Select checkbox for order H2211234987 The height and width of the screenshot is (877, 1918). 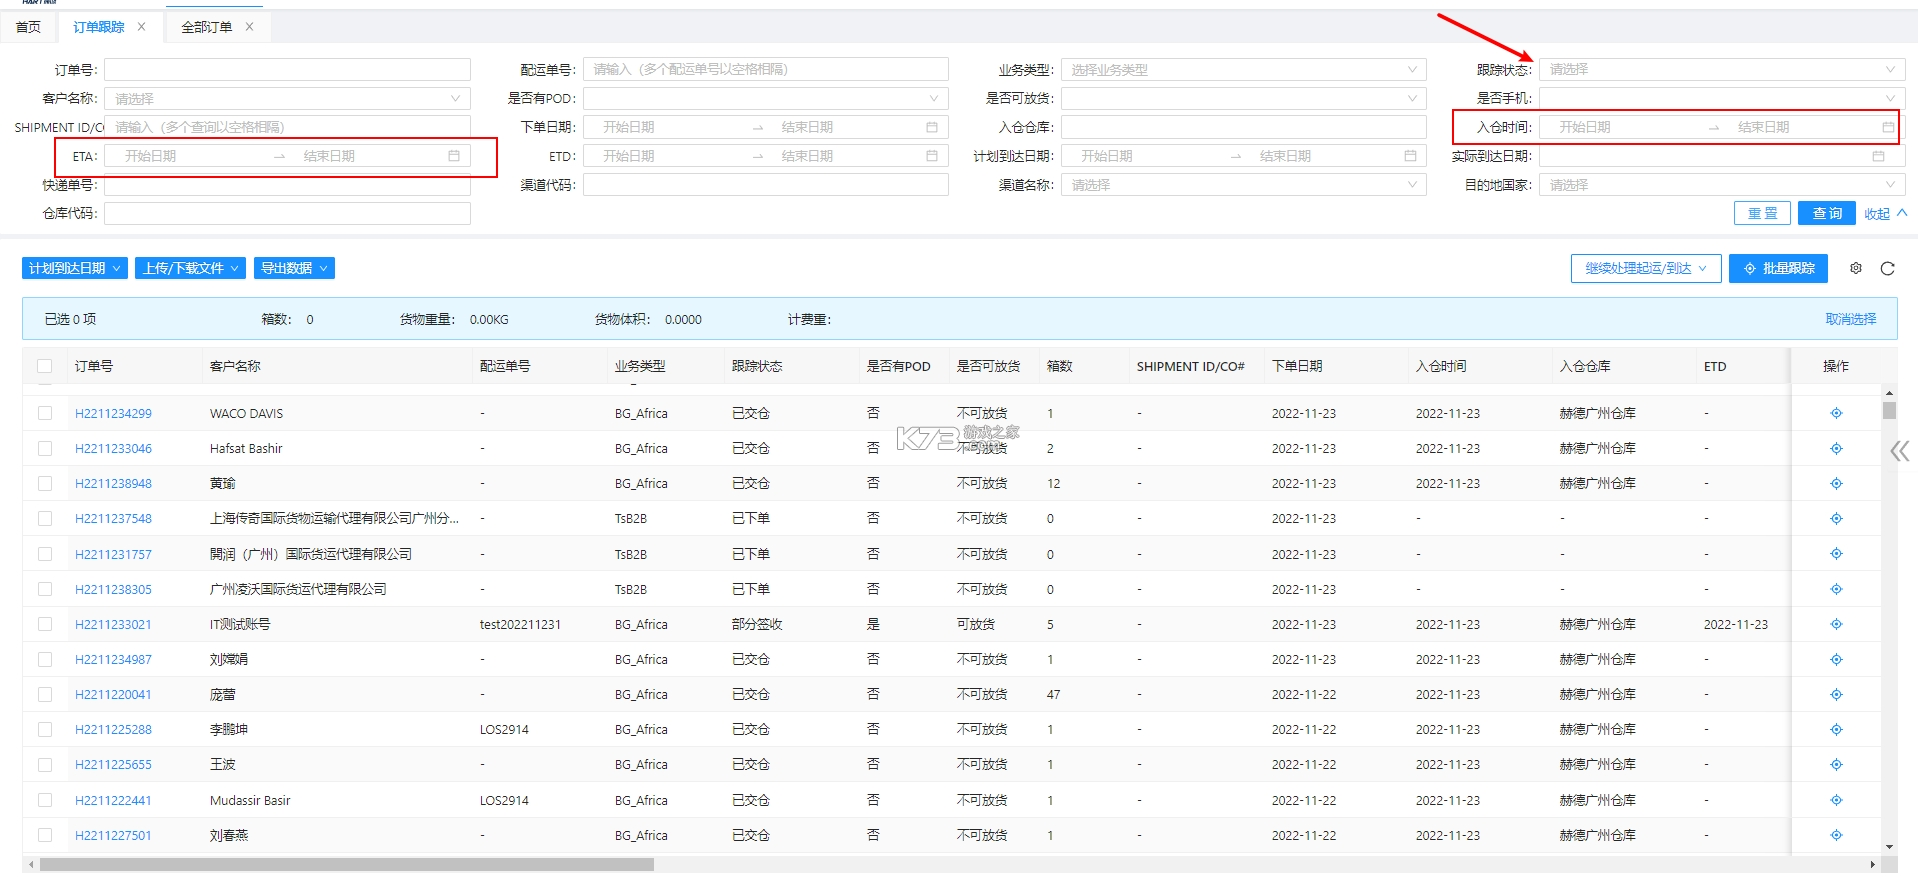[x=45, y=659]
